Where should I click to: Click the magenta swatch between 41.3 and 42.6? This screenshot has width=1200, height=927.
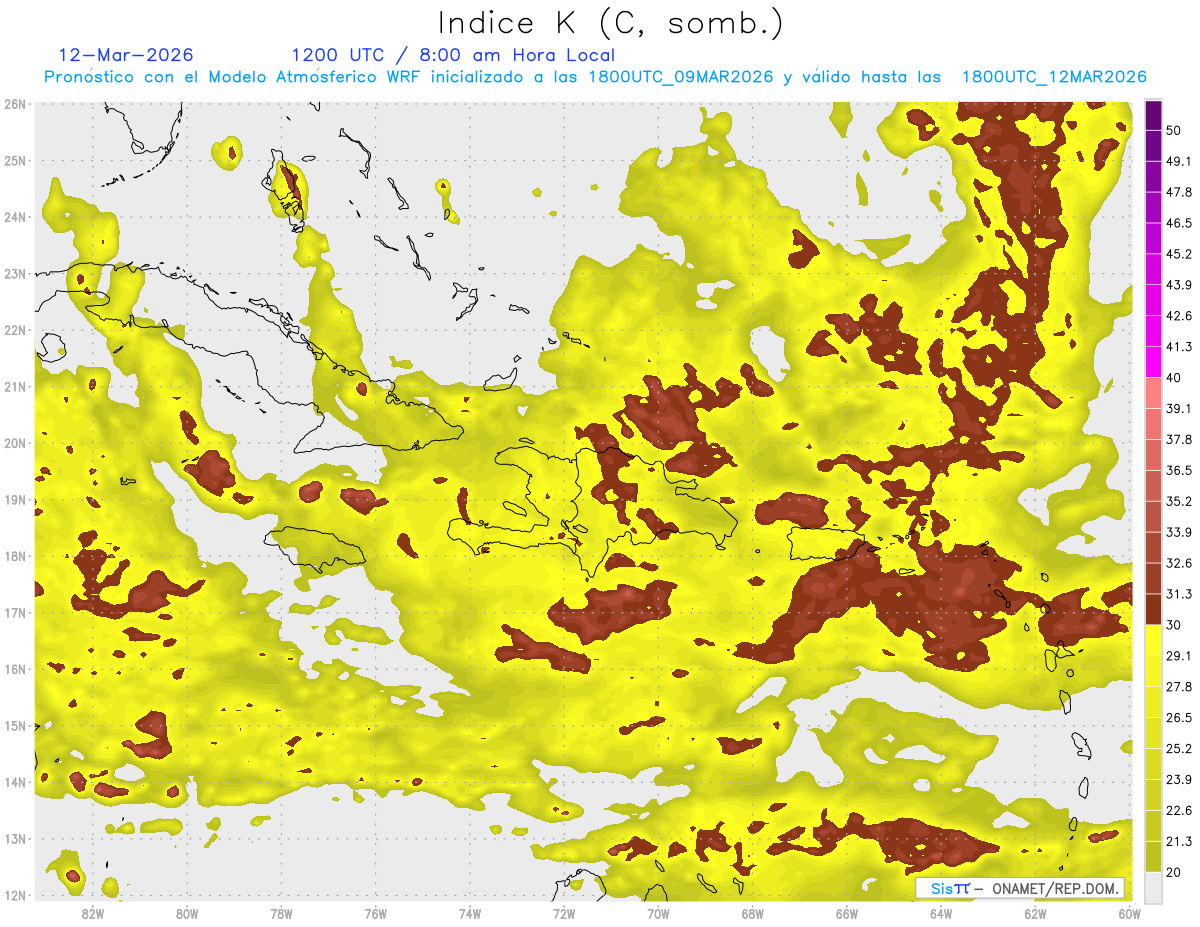pyautogui.click(x=1153, y=331)
